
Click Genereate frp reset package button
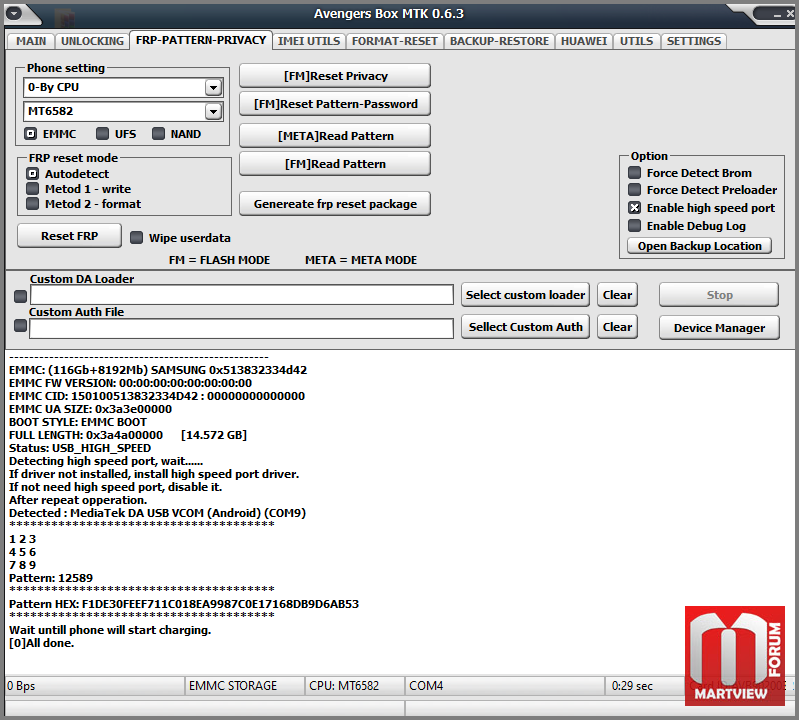pyautogui.click(x=335, y=204)
